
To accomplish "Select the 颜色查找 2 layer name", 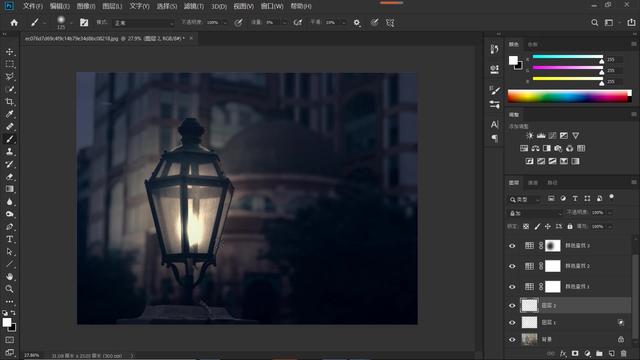I will 577,266.
